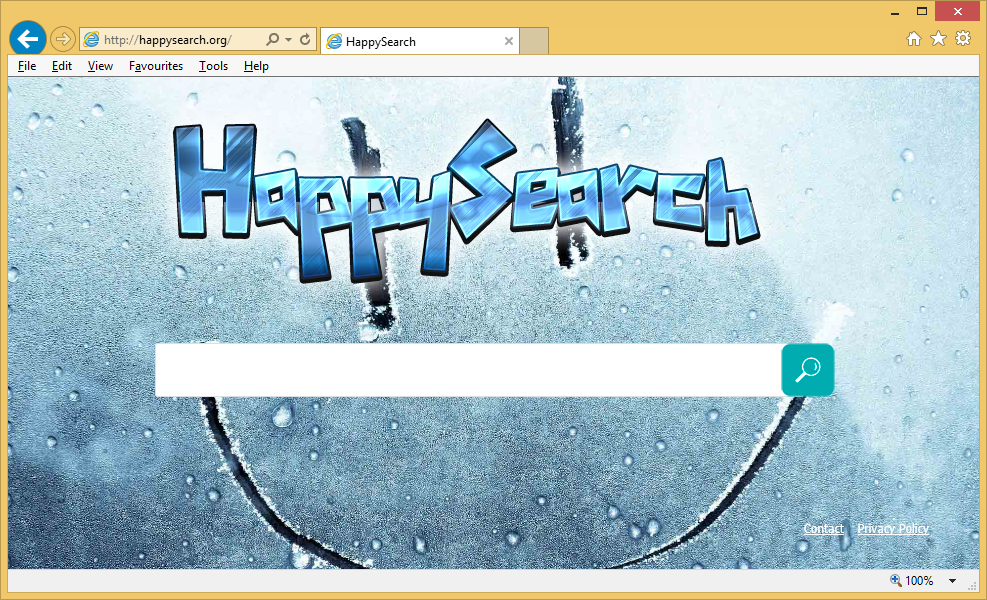The image size is (987, 600).
Task: Switch to the HappySearch tab
Action: (410, 42)
